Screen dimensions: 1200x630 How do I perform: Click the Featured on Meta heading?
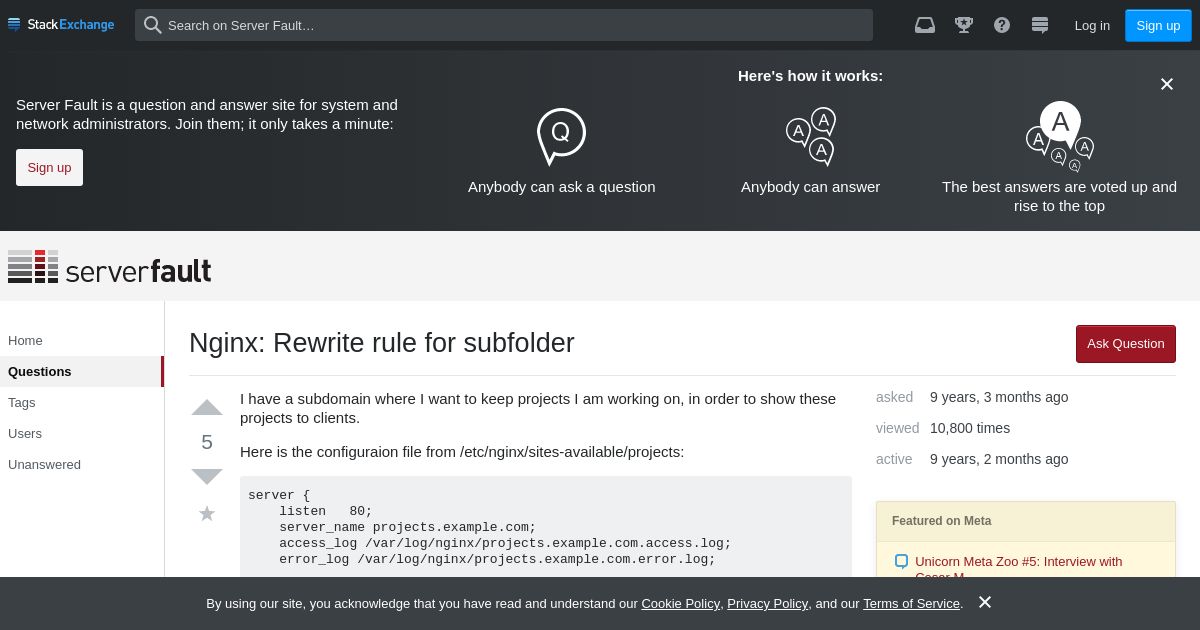click(x=942, y=521)
